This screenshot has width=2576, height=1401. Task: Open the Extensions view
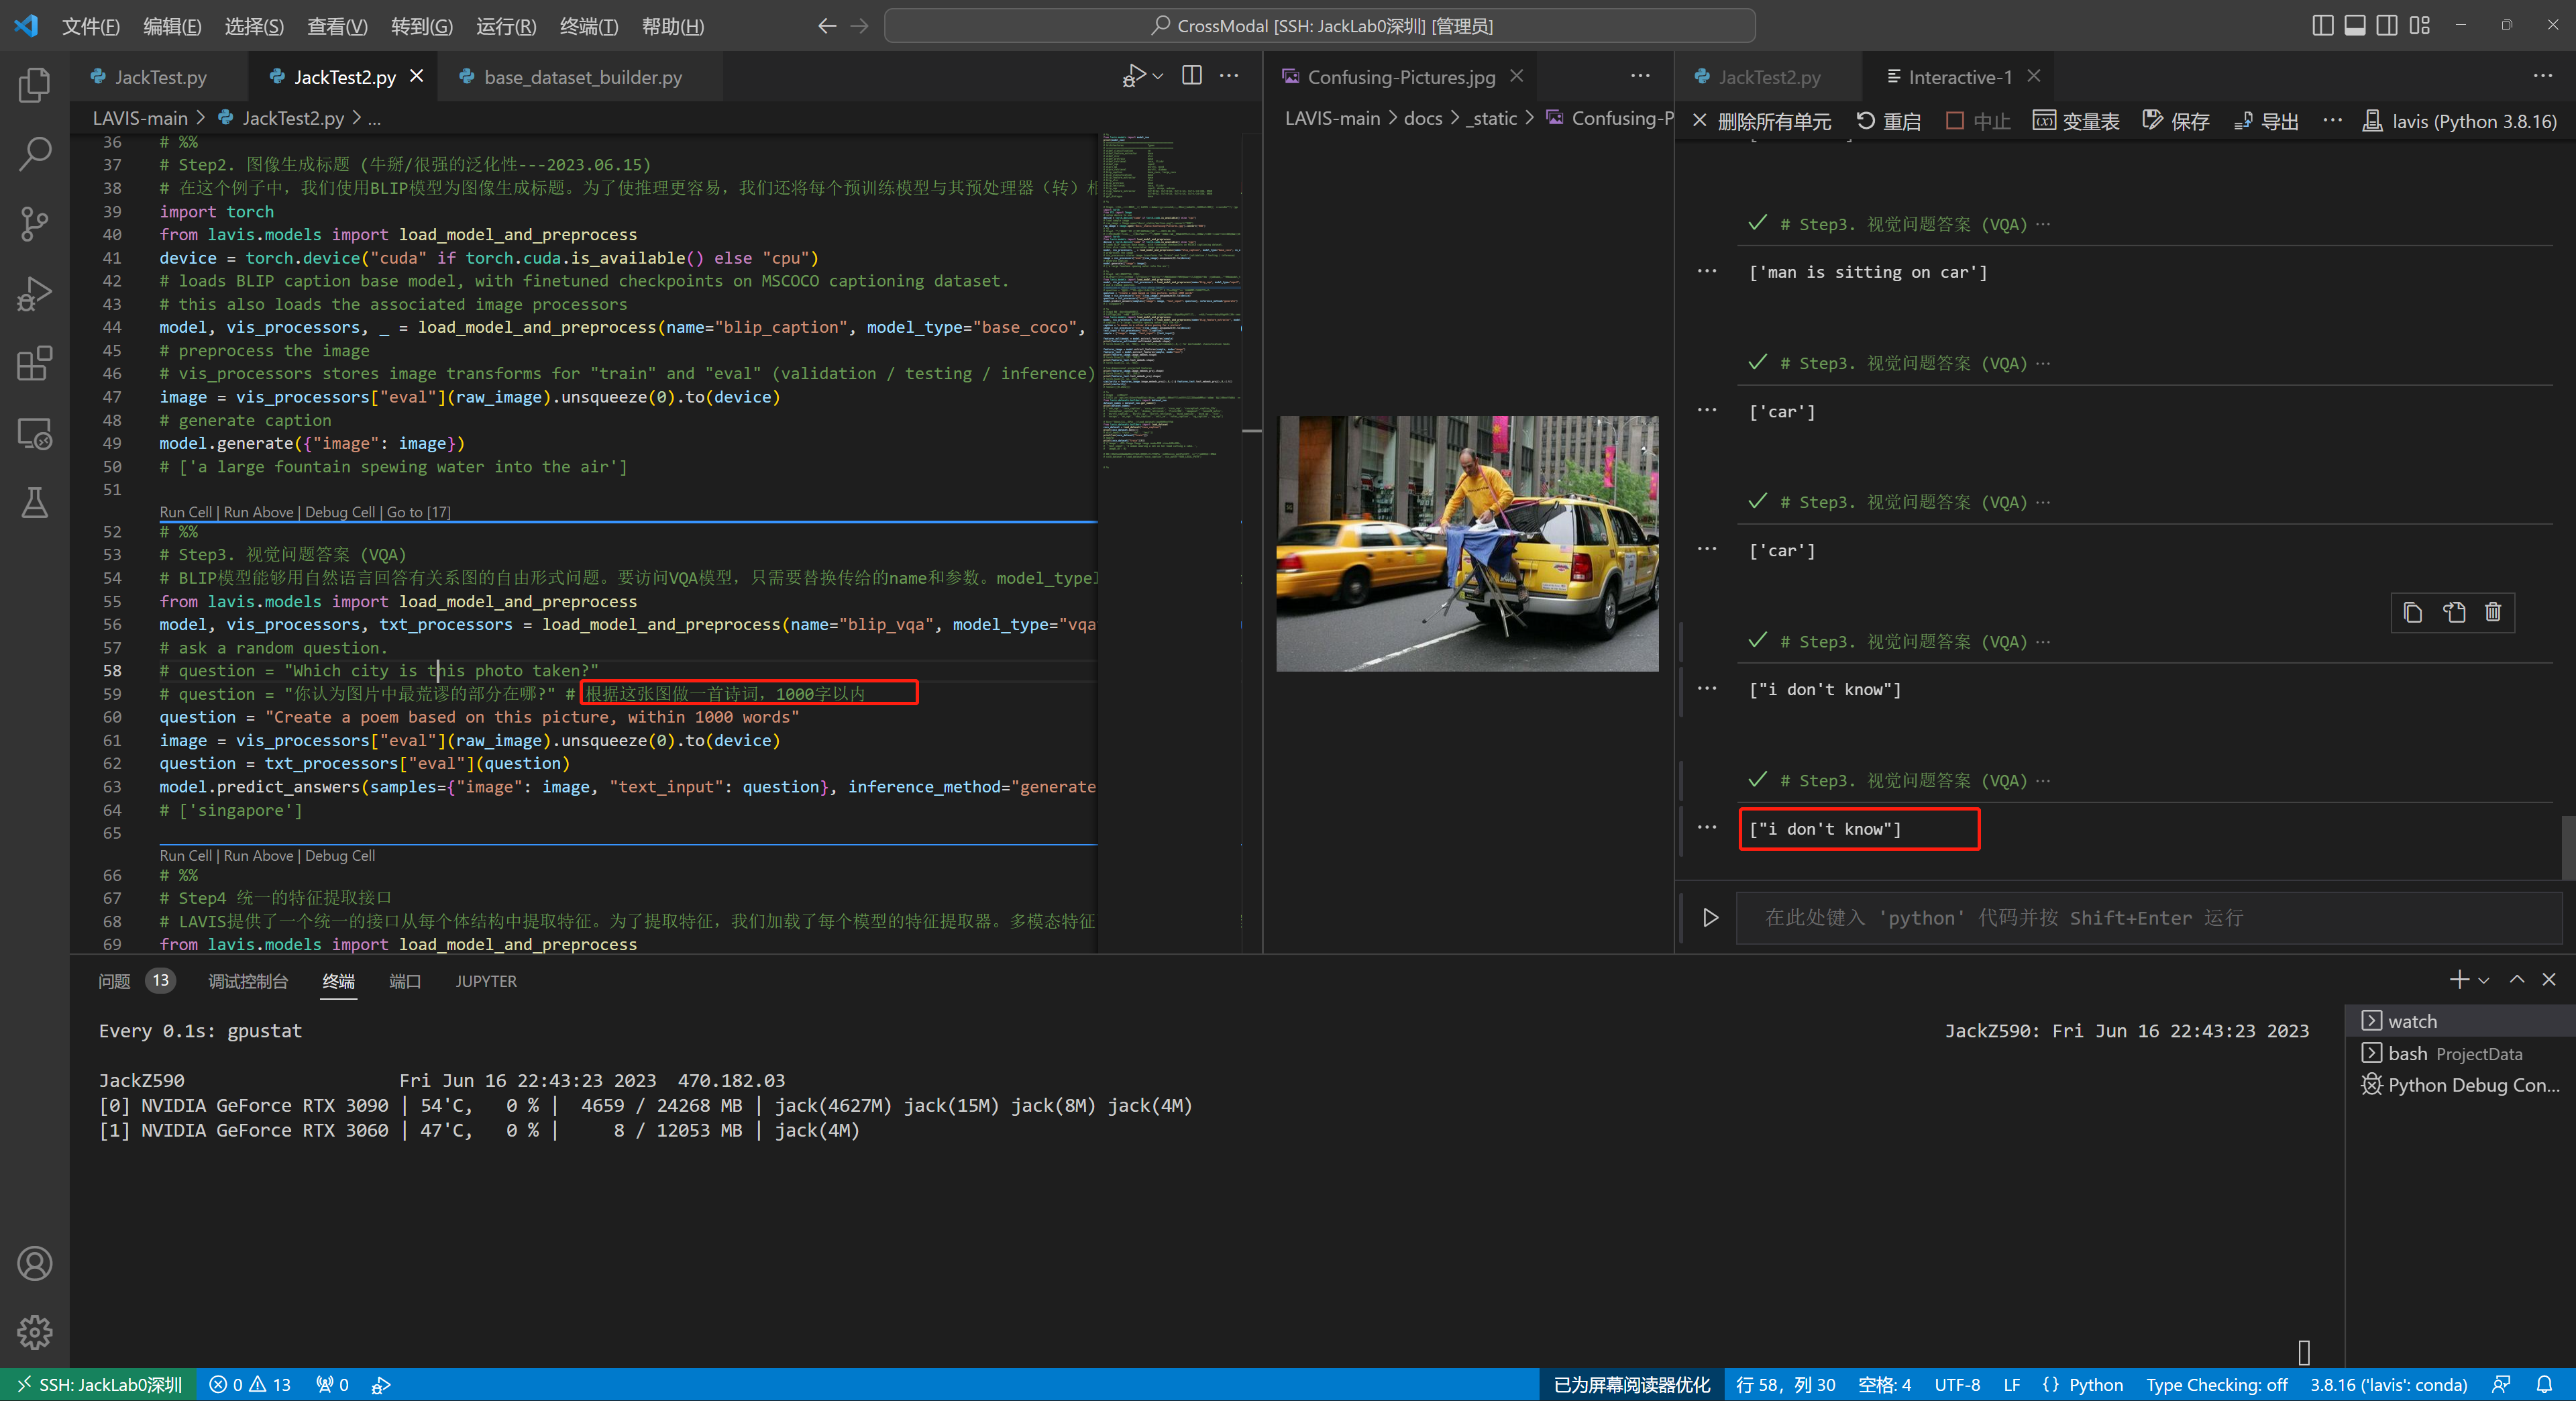pyautogui.click(x=34, y=364)
